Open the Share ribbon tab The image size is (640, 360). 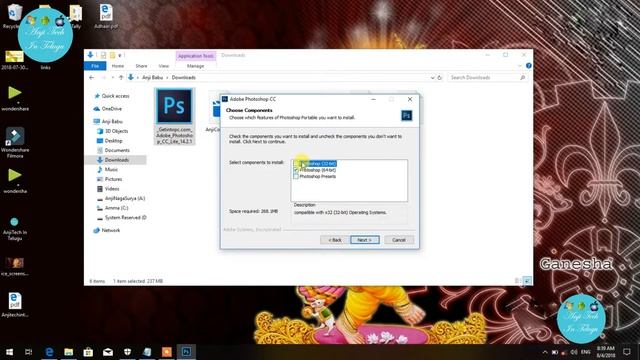141,66
